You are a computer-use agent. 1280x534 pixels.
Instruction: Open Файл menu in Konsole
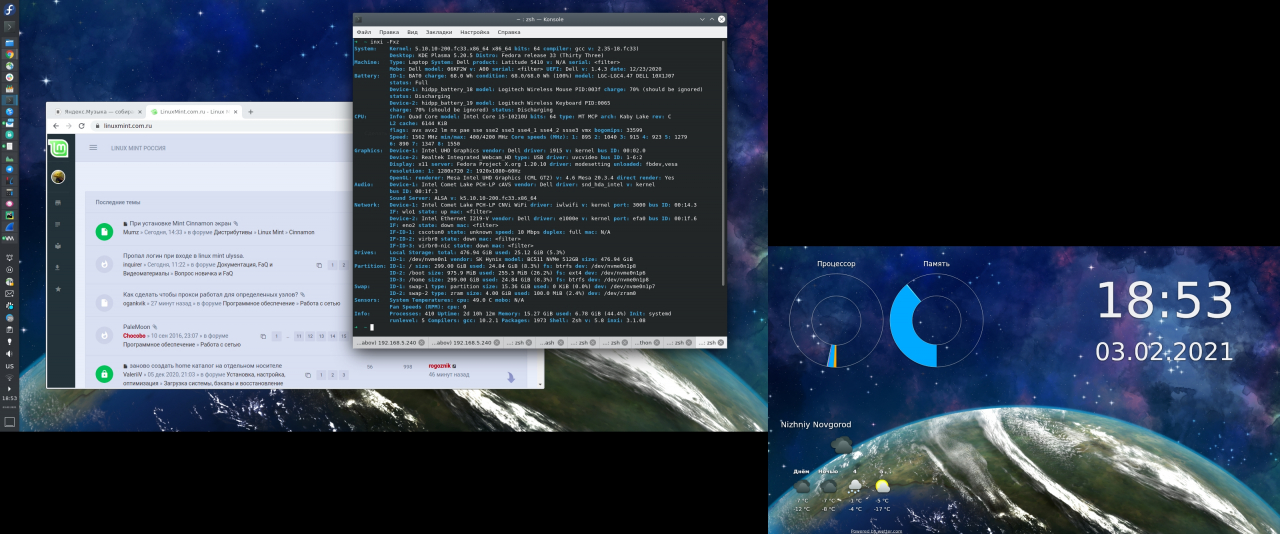pos(364,32)
